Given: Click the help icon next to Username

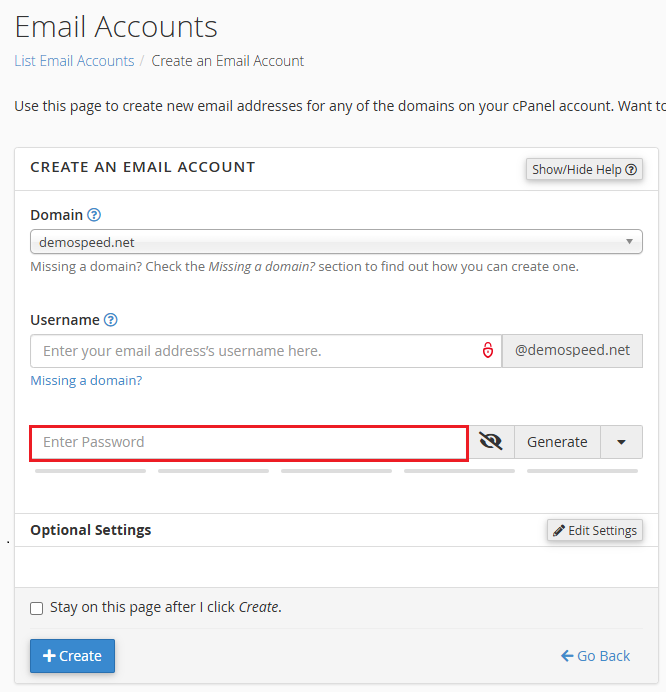Looking at the screenshot, I should (111, 320).
